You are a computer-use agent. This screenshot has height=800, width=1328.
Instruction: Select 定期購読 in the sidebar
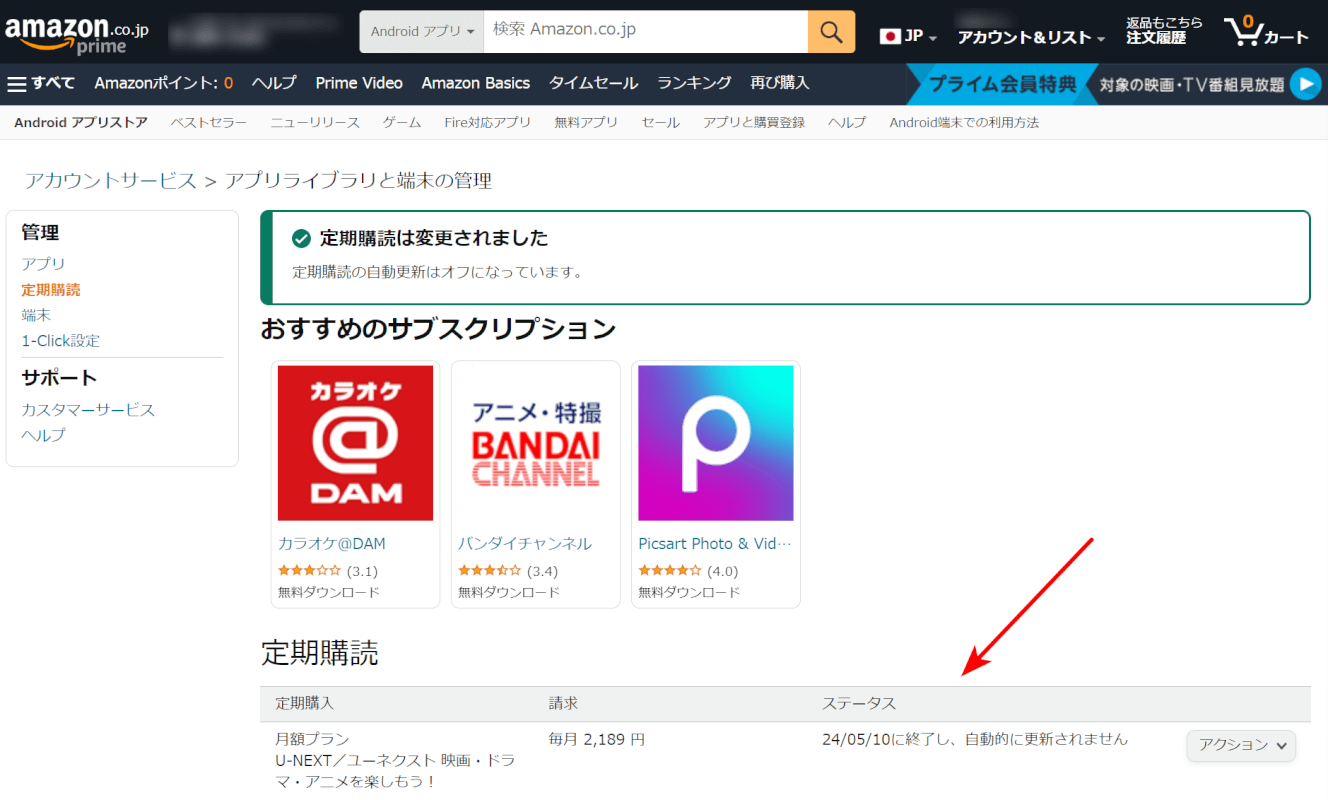[51, 289]
